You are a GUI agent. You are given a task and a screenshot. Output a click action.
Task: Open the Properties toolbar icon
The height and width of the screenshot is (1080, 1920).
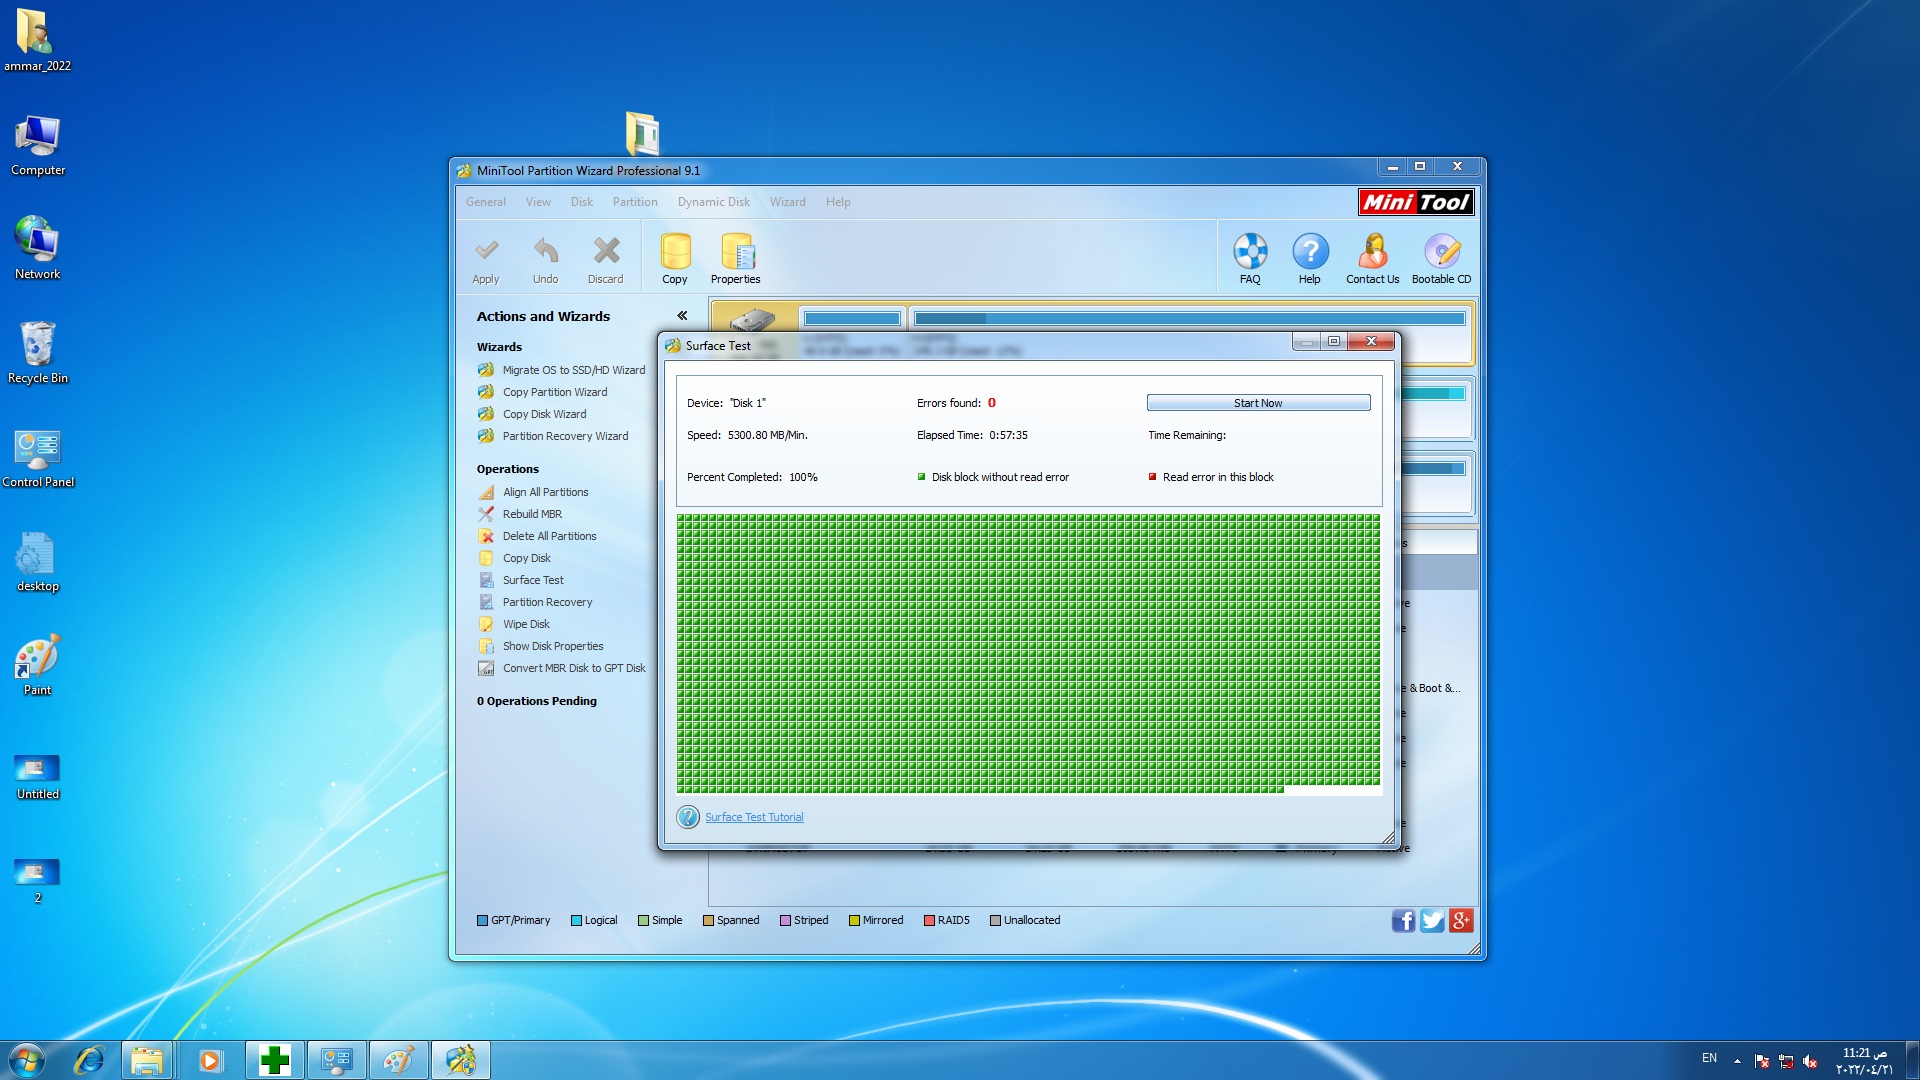pyautogui.click(x=736, y=259)
